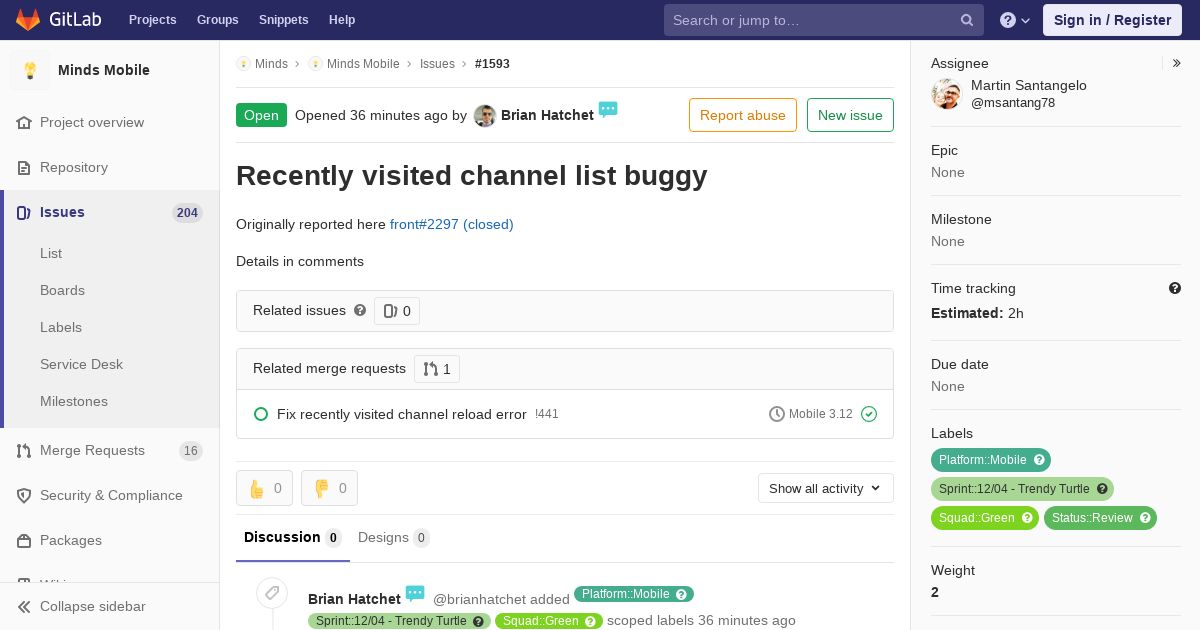Click the Report abuse button
Screen dimensions: 1200x630
[x=743, y=115]
